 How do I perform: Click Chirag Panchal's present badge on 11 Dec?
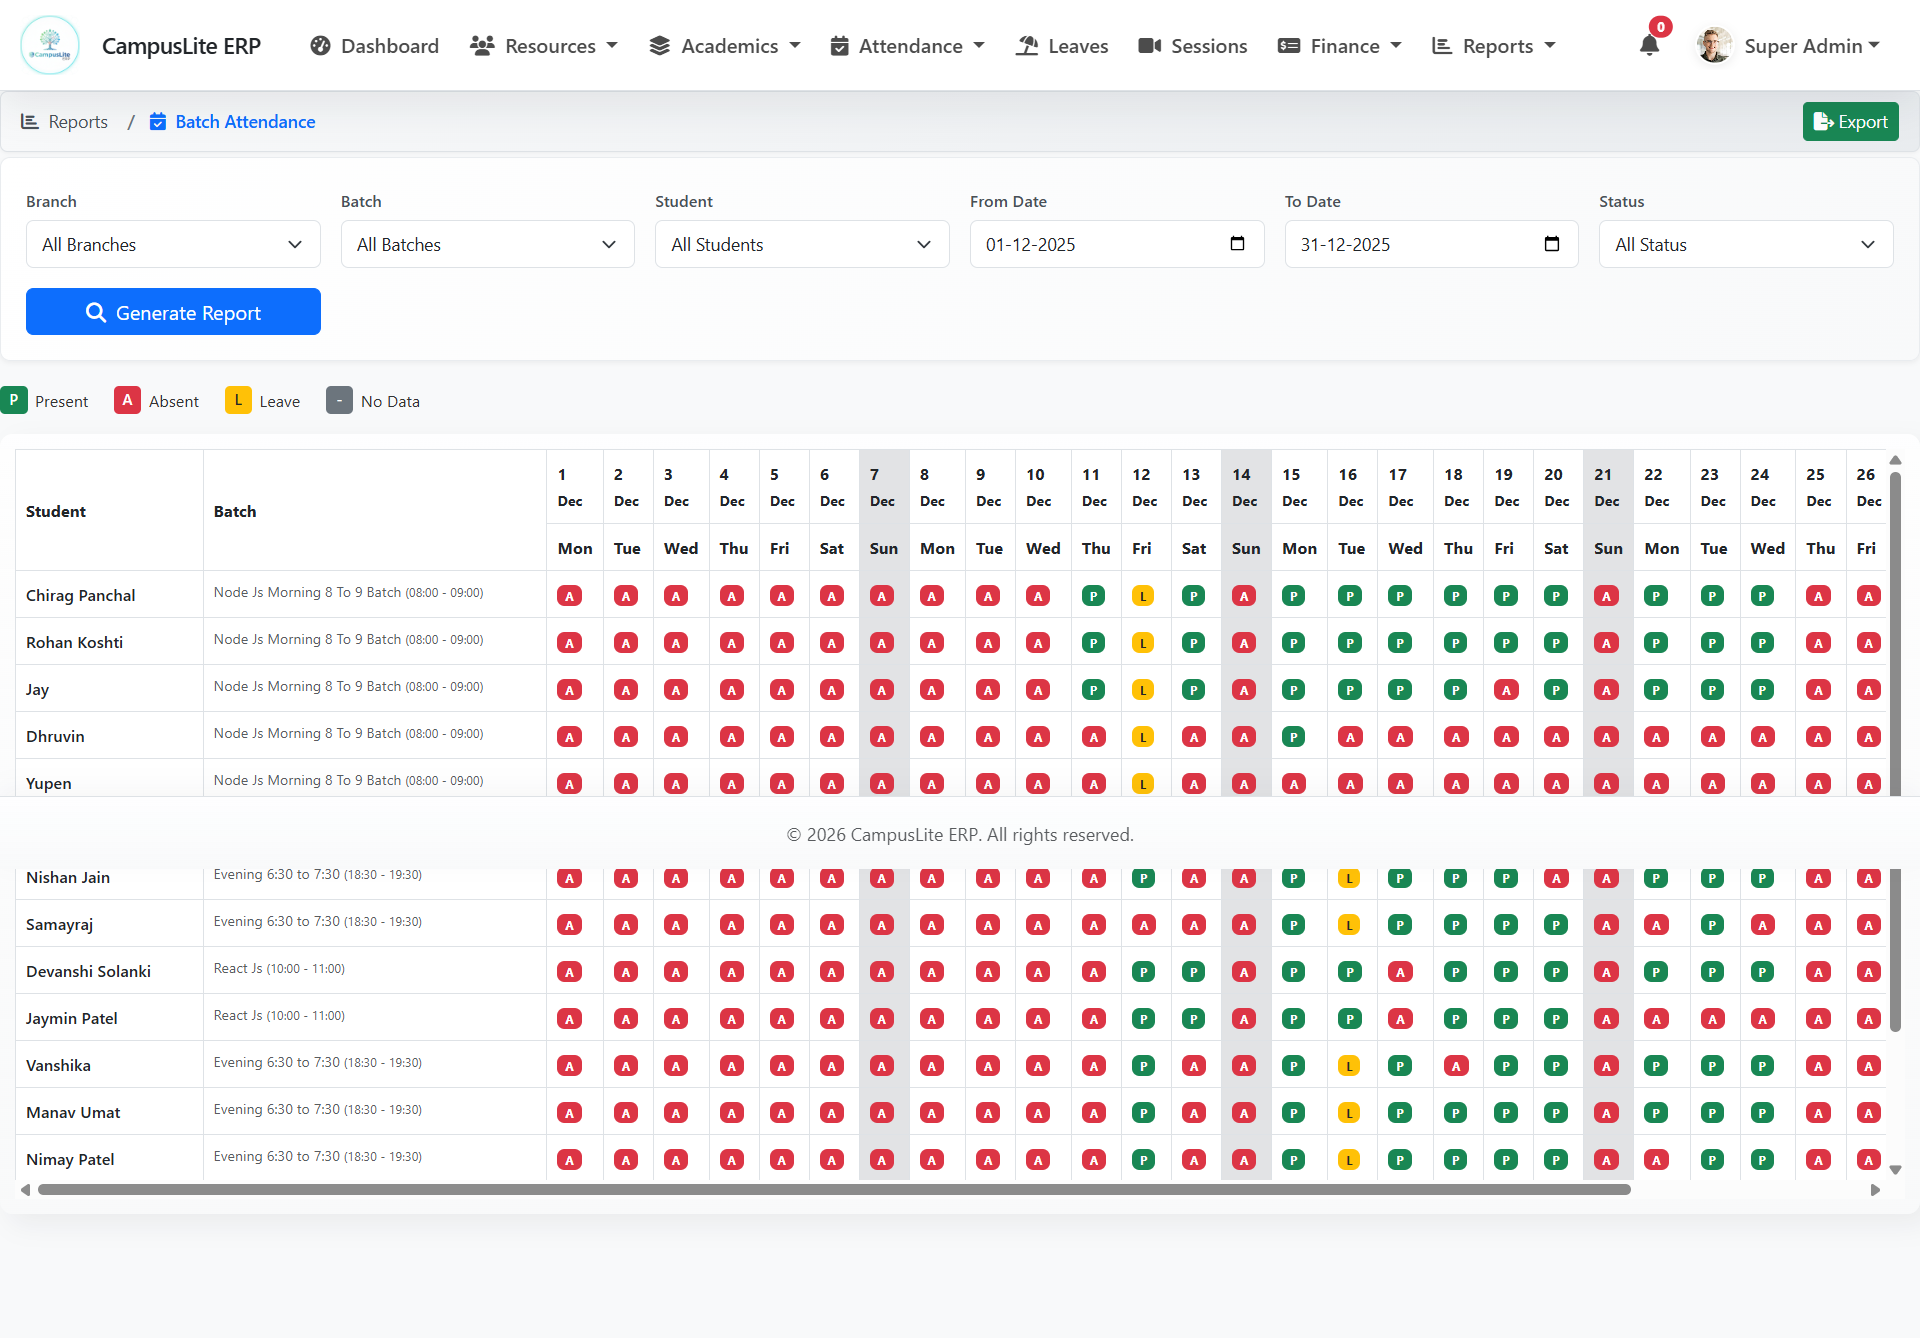point(1093,596)
